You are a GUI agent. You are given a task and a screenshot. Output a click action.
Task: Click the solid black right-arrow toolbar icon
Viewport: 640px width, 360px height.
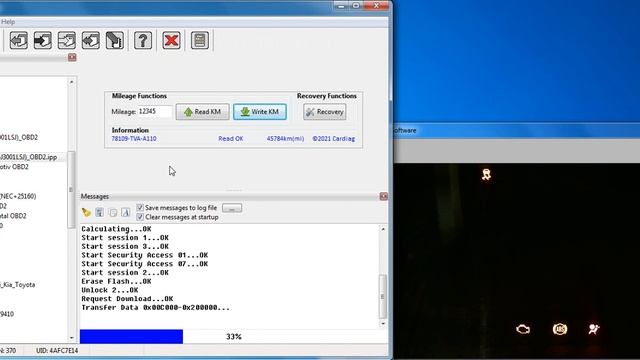(43, 40)
